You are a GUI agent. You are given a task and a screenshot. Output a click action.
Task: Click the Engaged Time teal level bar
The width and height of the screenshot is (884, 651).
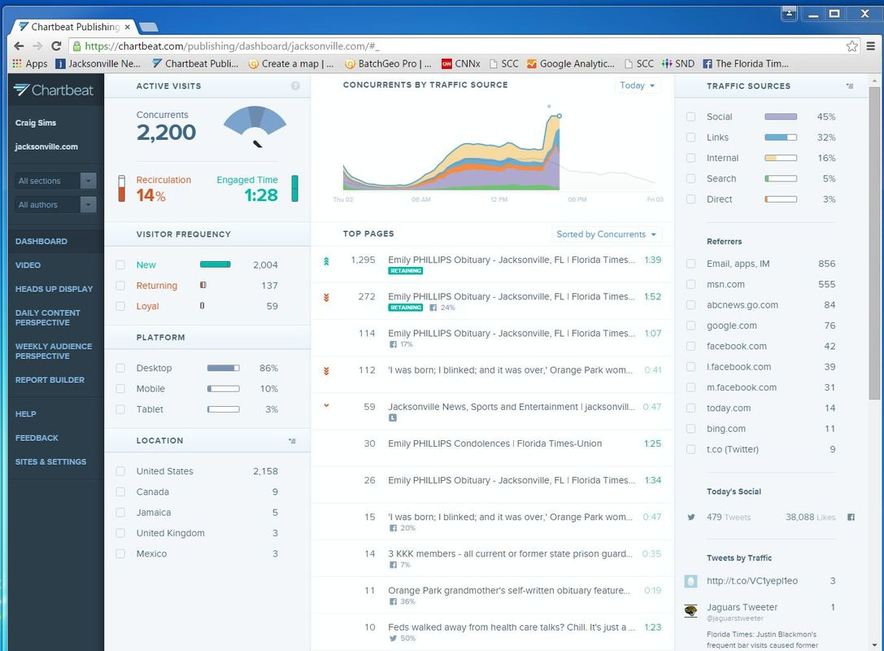click(294, 188)
